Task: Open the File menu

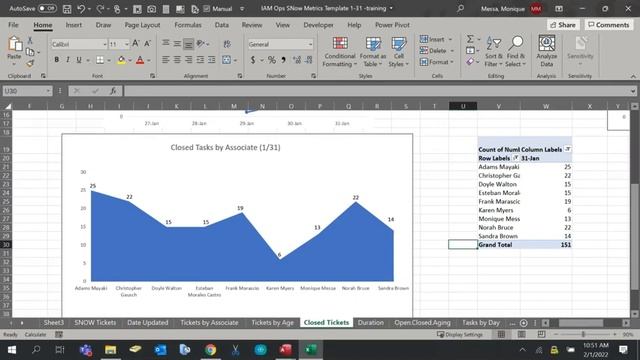Action: click(13, 25)
